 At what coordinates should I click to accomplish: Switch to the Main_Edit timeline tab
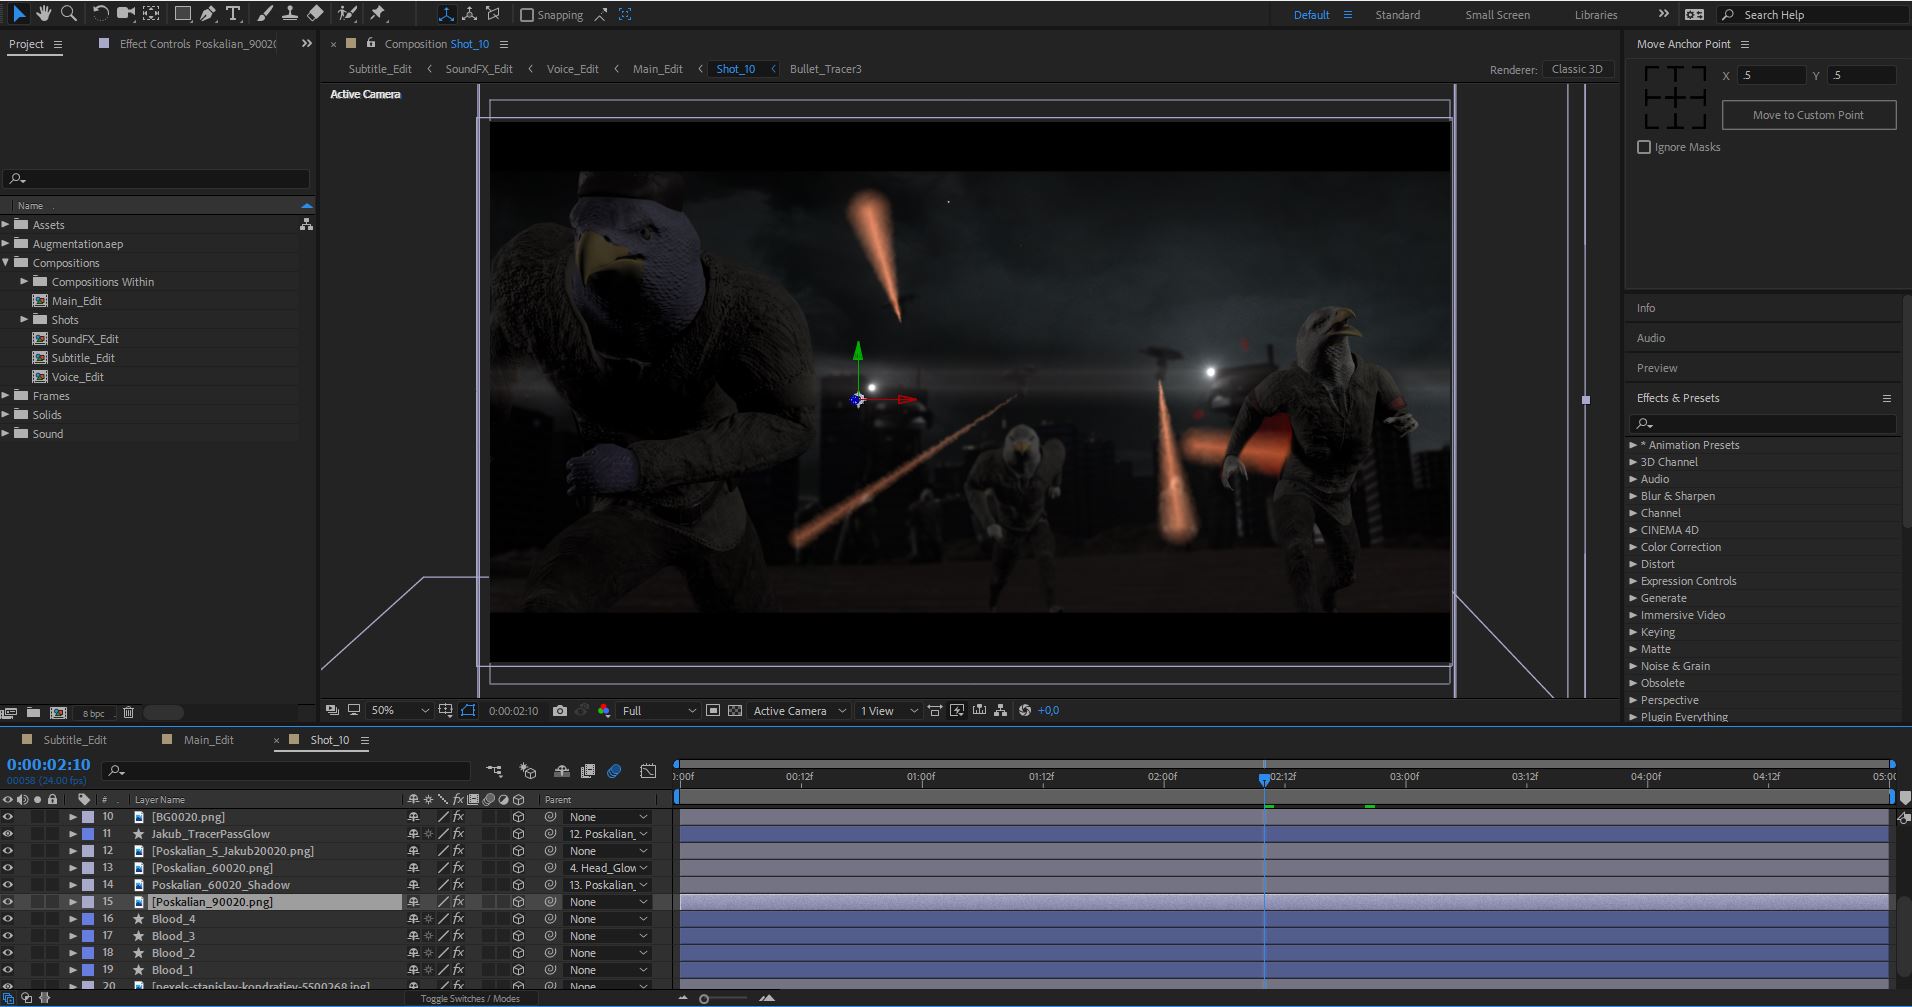point(208,740)
